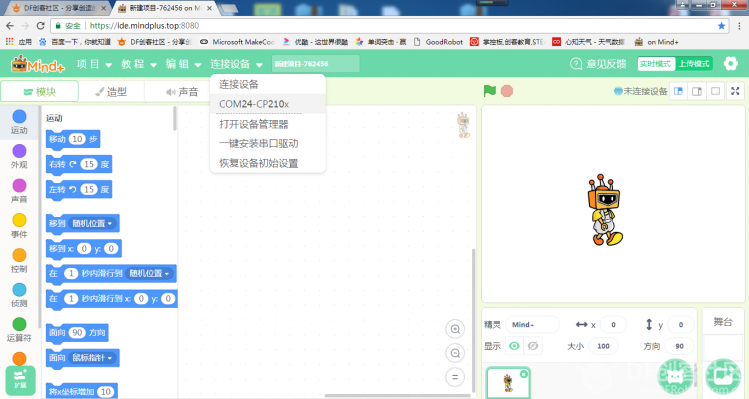Screen dimensions: 749x399
Task: Select the Mind+ sprite thumbnail
Action: pyautogui.click(x=508, y=383)
